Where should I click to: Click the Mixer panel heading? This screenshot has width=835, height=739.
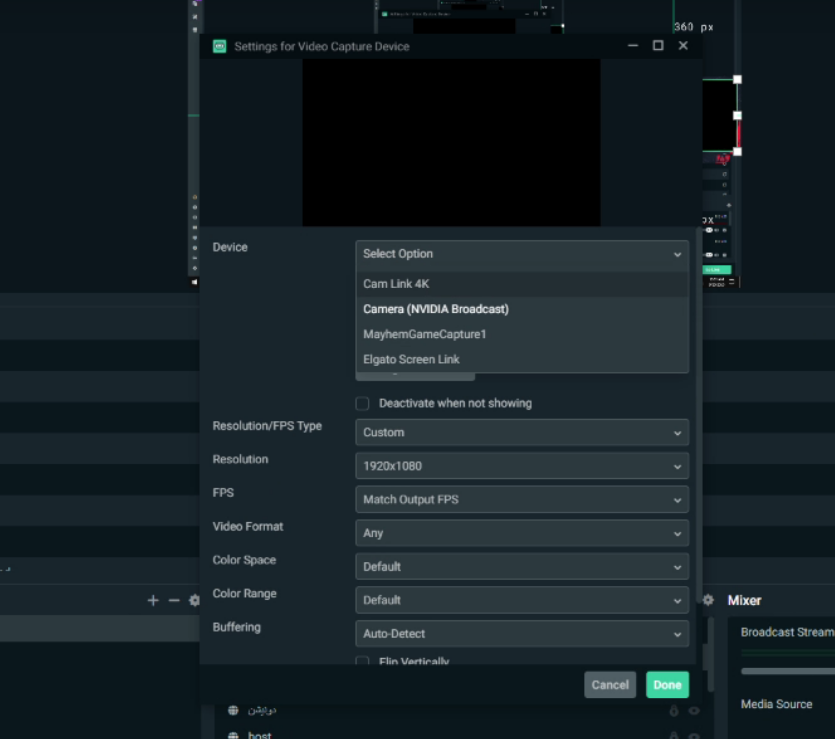point(744,600)
